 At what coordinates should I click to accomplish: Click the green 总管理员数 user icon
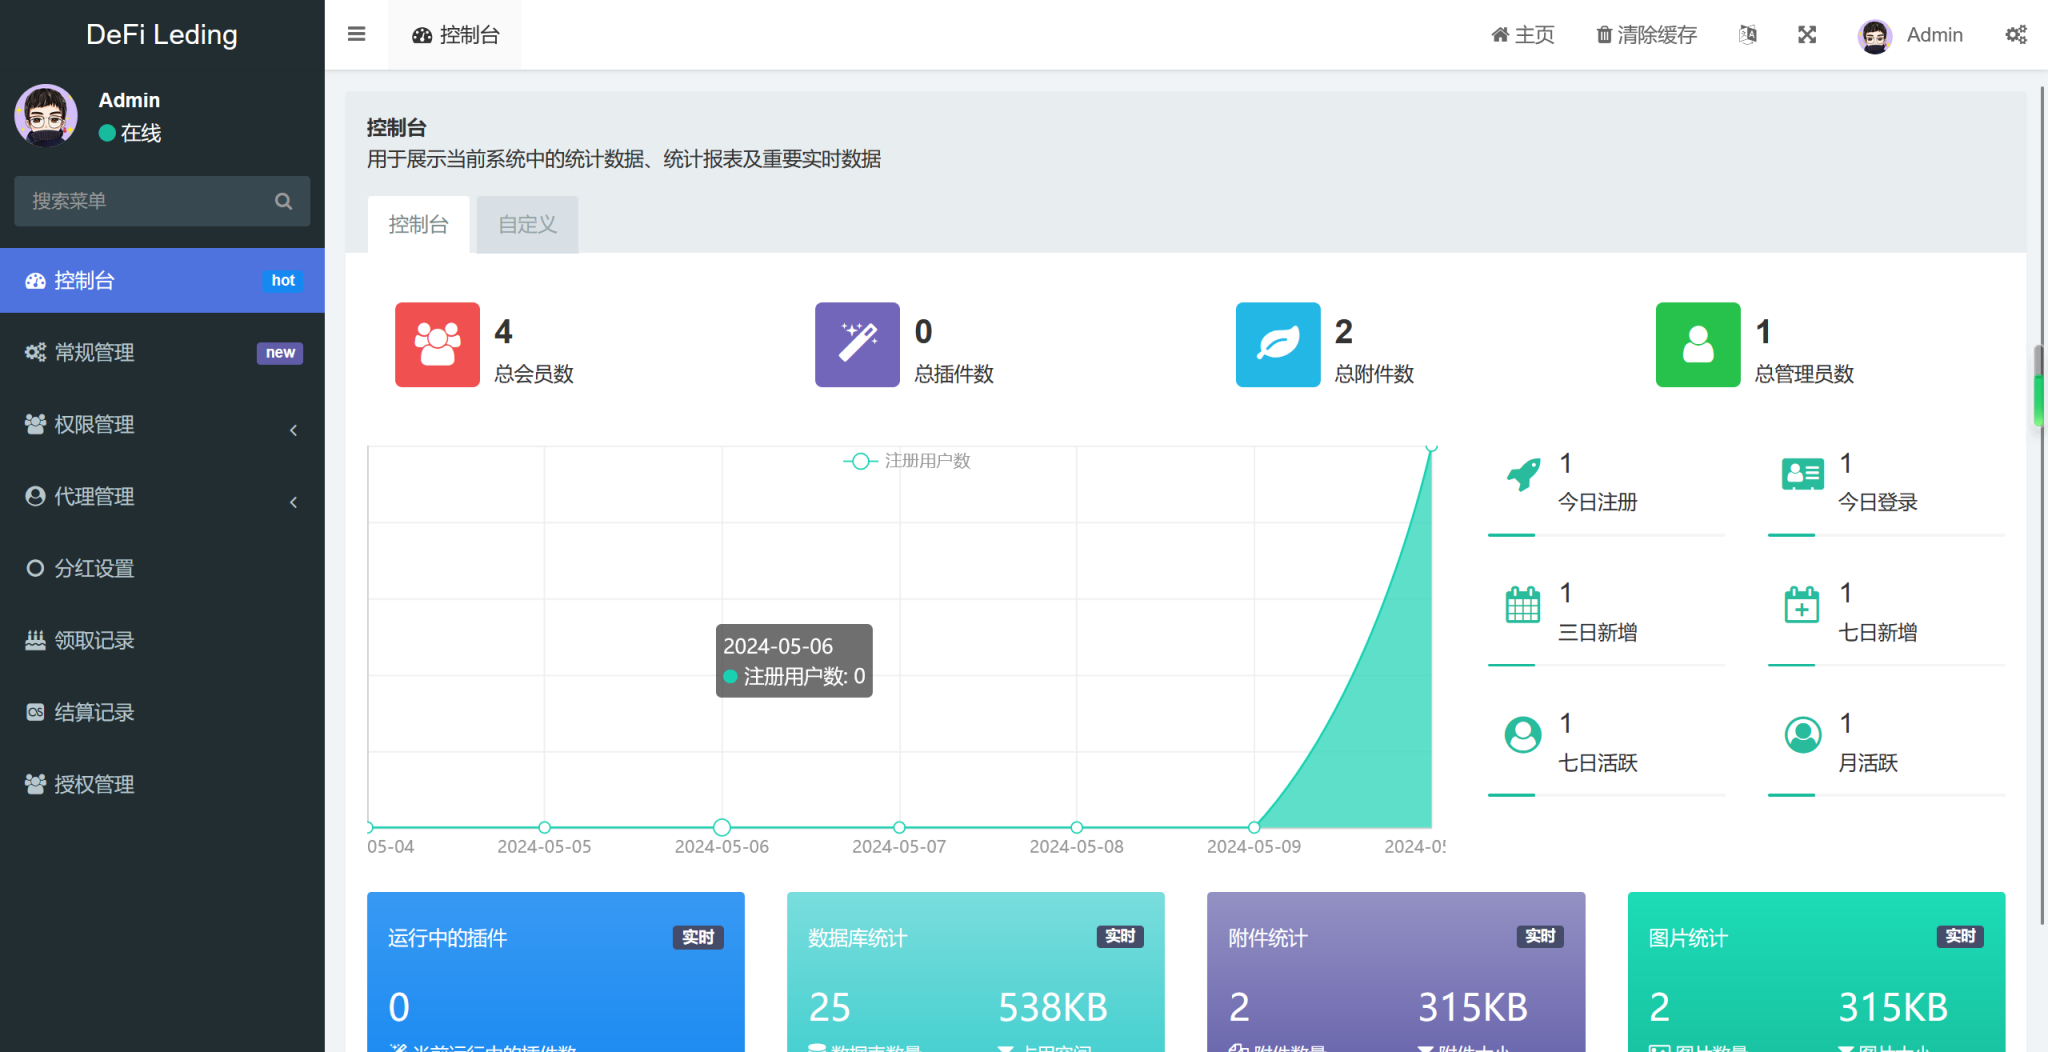click(1698, 344)
